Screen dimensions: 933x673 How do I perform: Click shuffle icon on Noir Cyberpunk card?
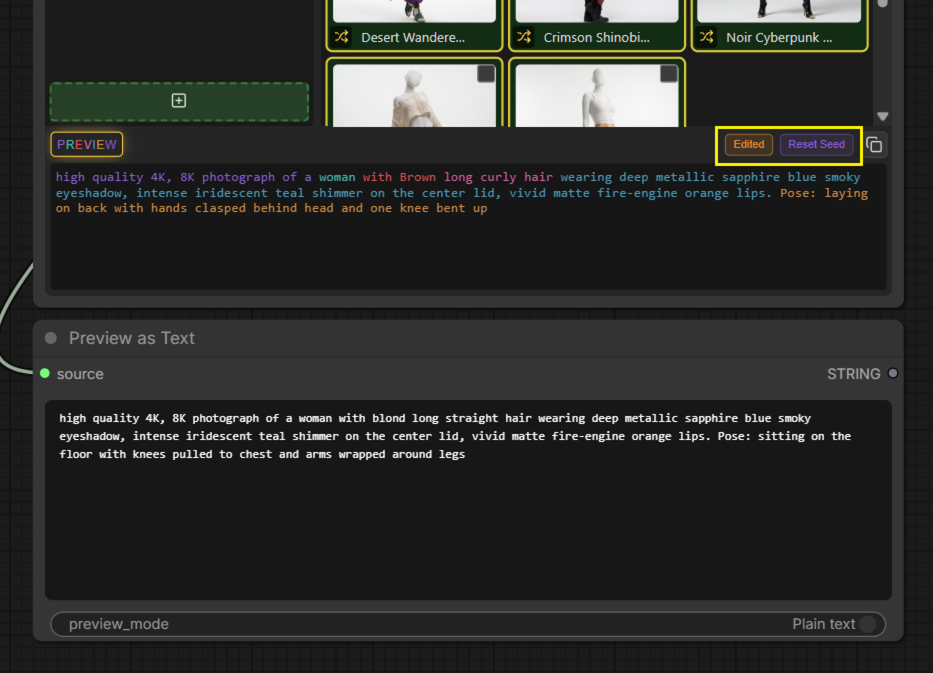point(706,37)
